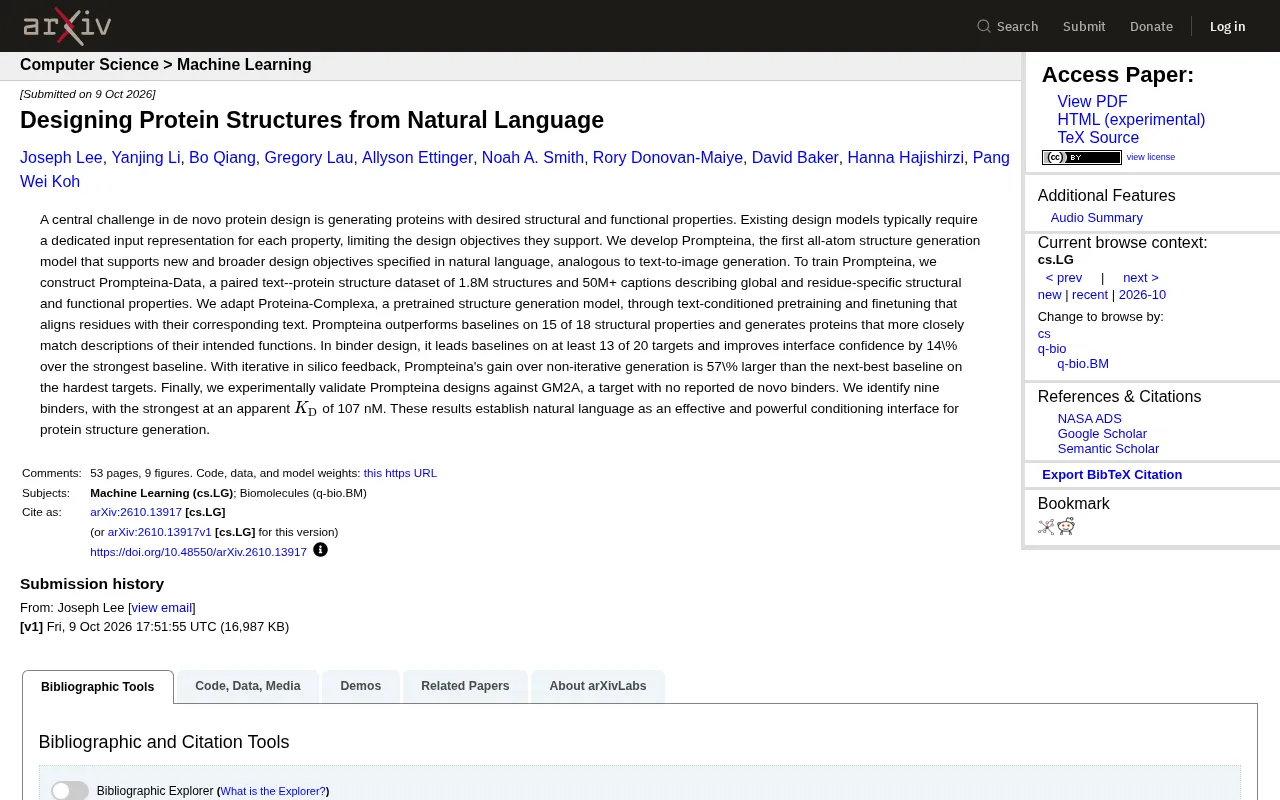Download TeX Source

pos(1098,138)
